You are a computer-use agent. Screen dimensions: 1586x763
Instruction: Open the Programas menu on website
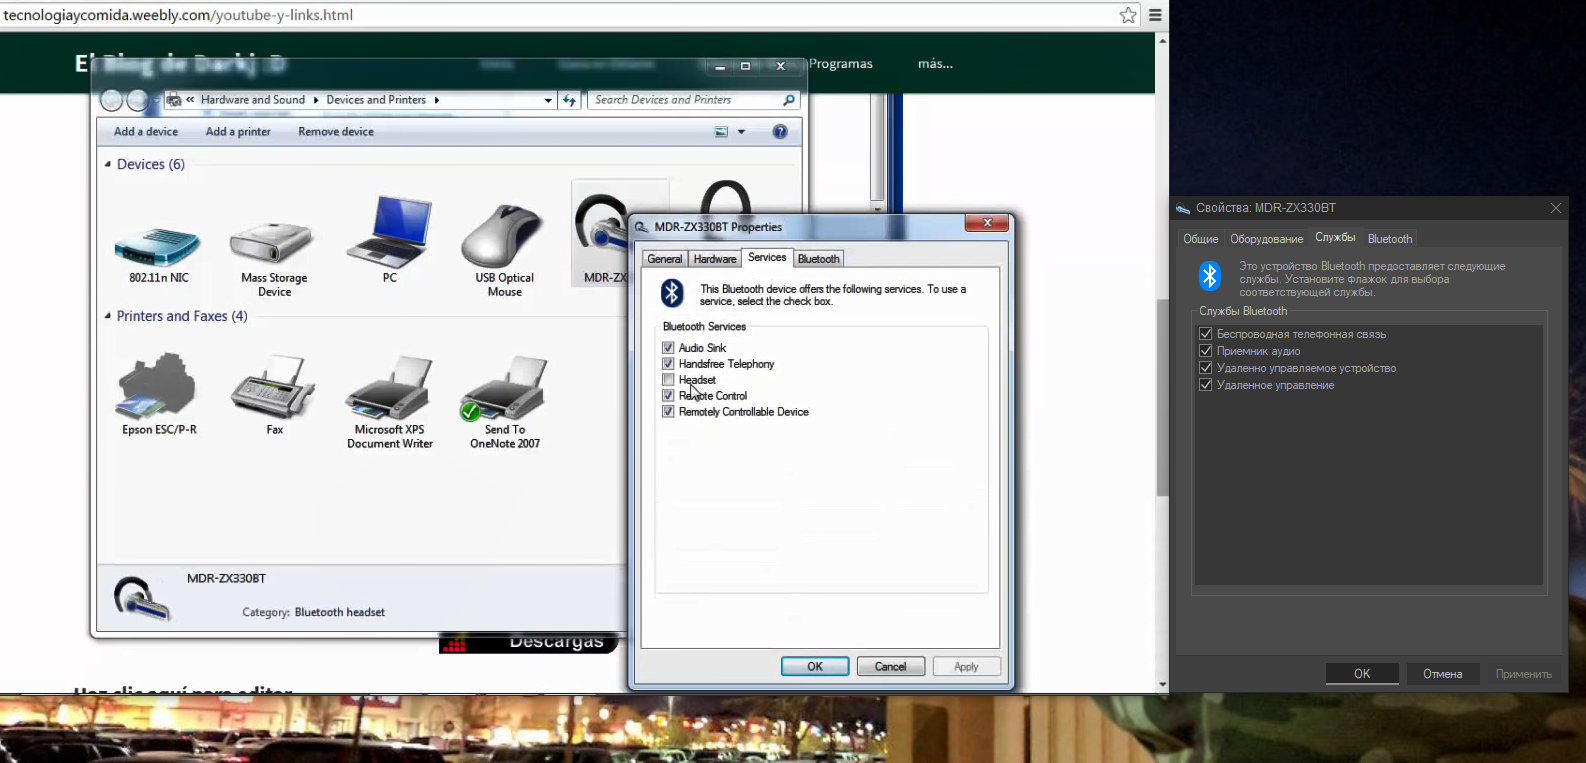click(840, 64)
